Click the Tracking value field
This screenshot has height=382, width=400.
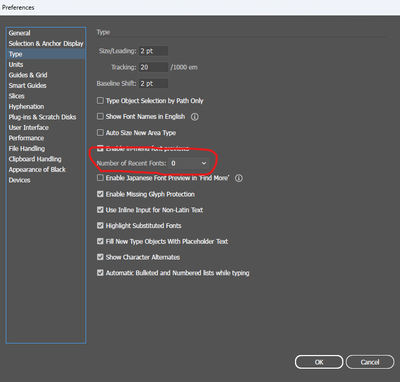click(153, 67)
